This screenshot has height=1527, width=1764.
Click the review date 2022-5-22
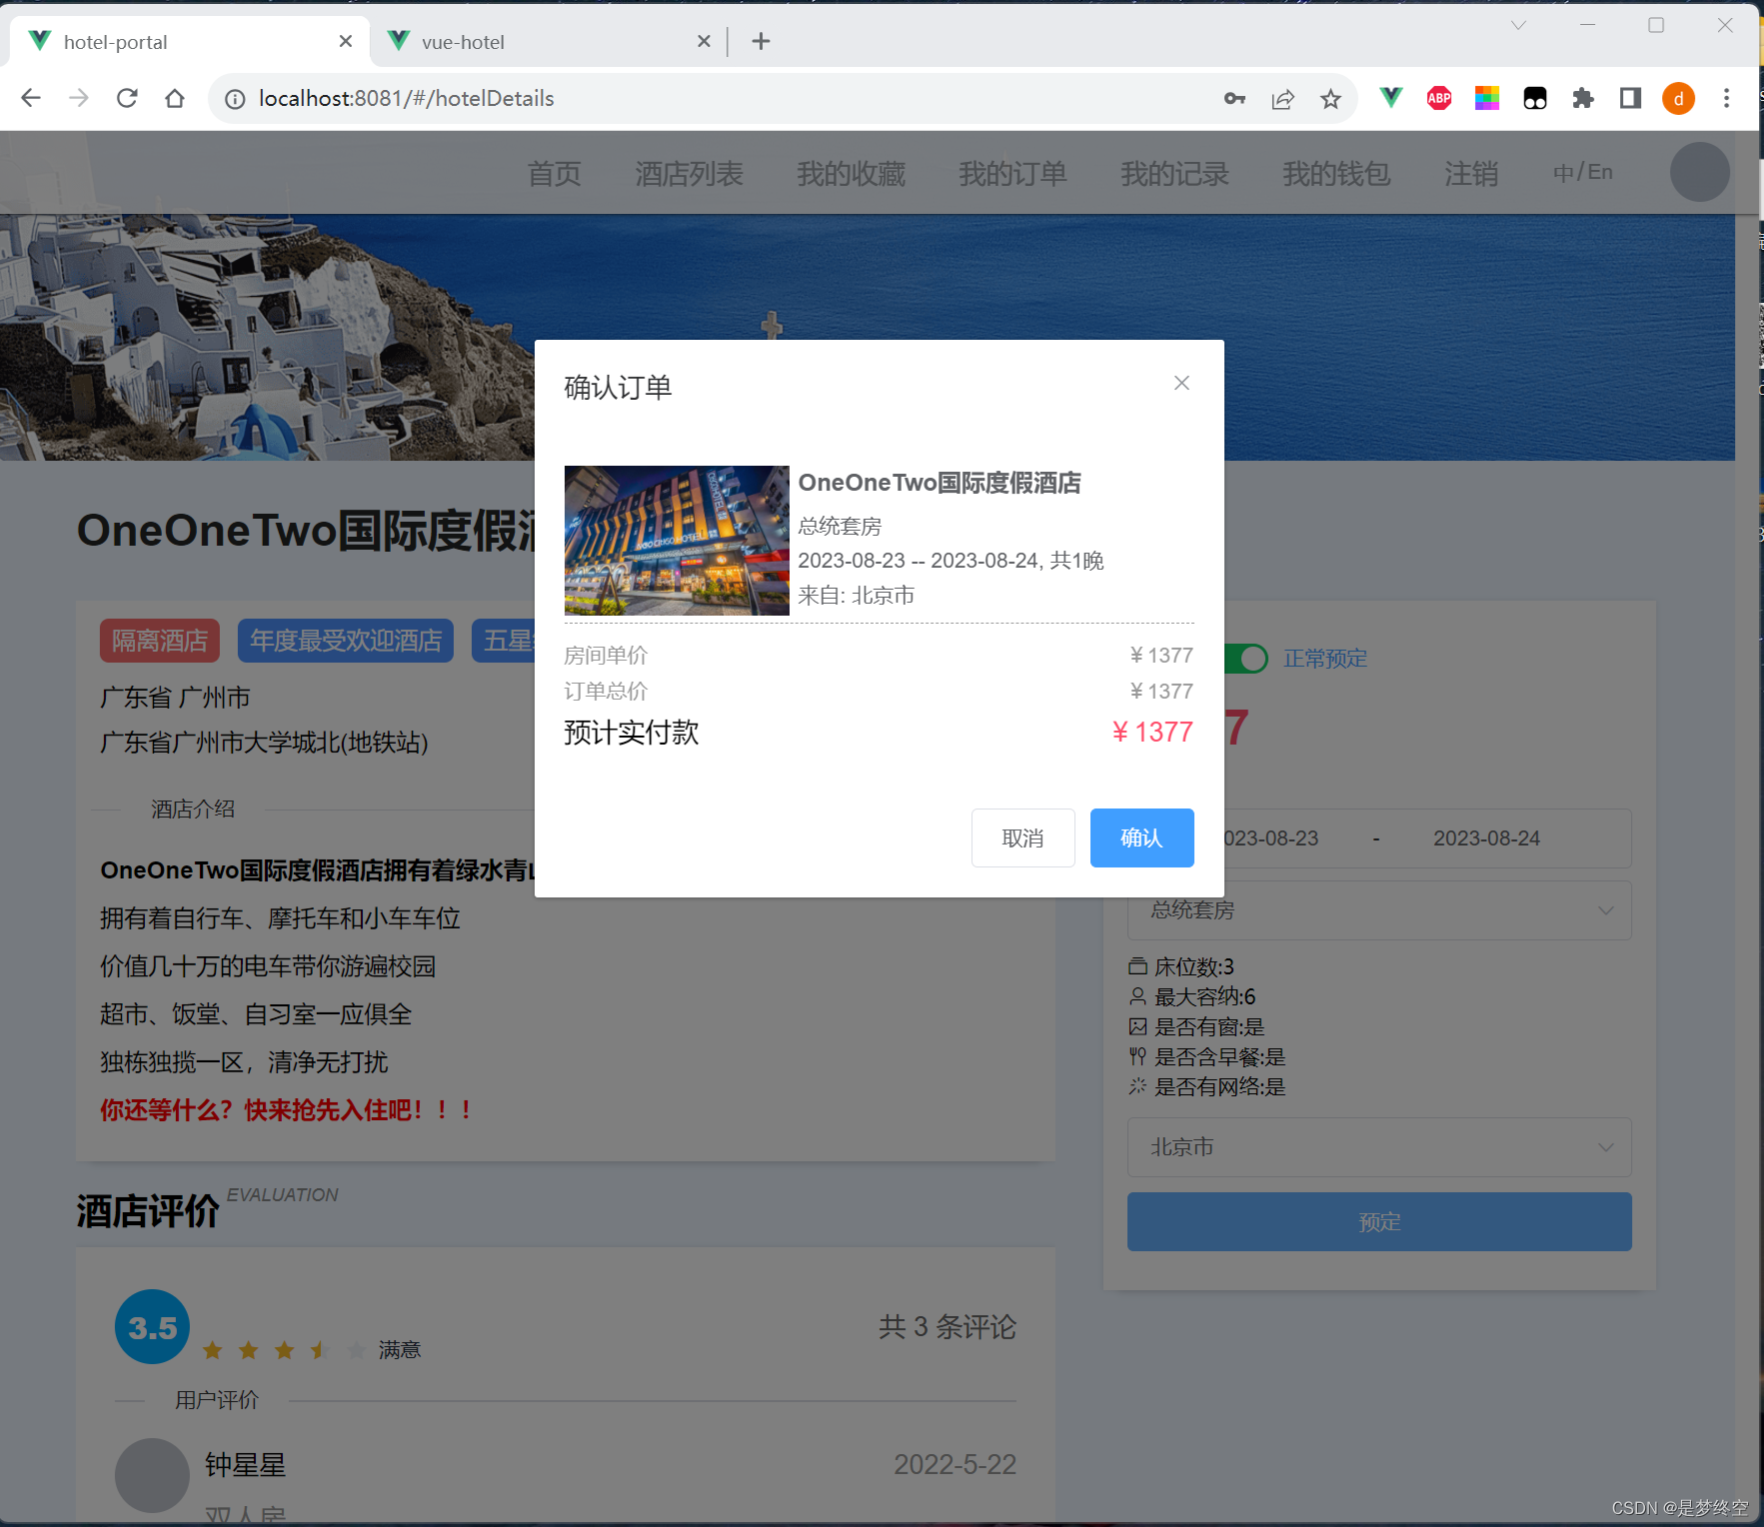tap(955, 1465)
